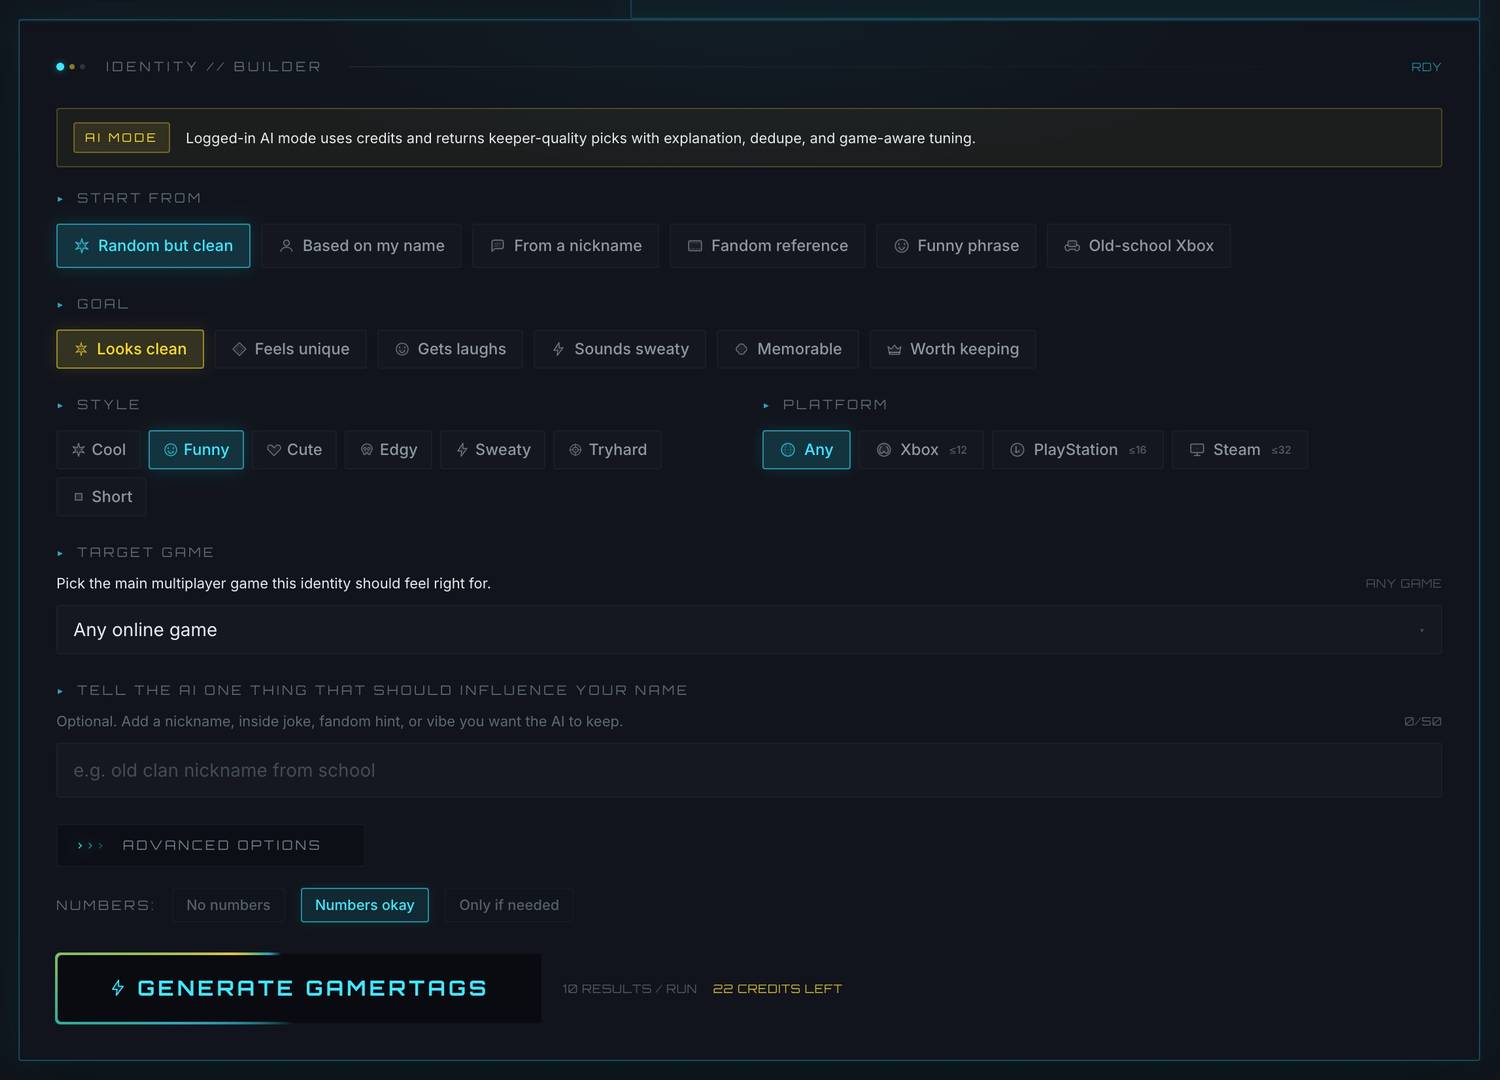Click the Xbox logo icon
The height and width of the screenshot is (1080, 1500).
pos(884,450)
